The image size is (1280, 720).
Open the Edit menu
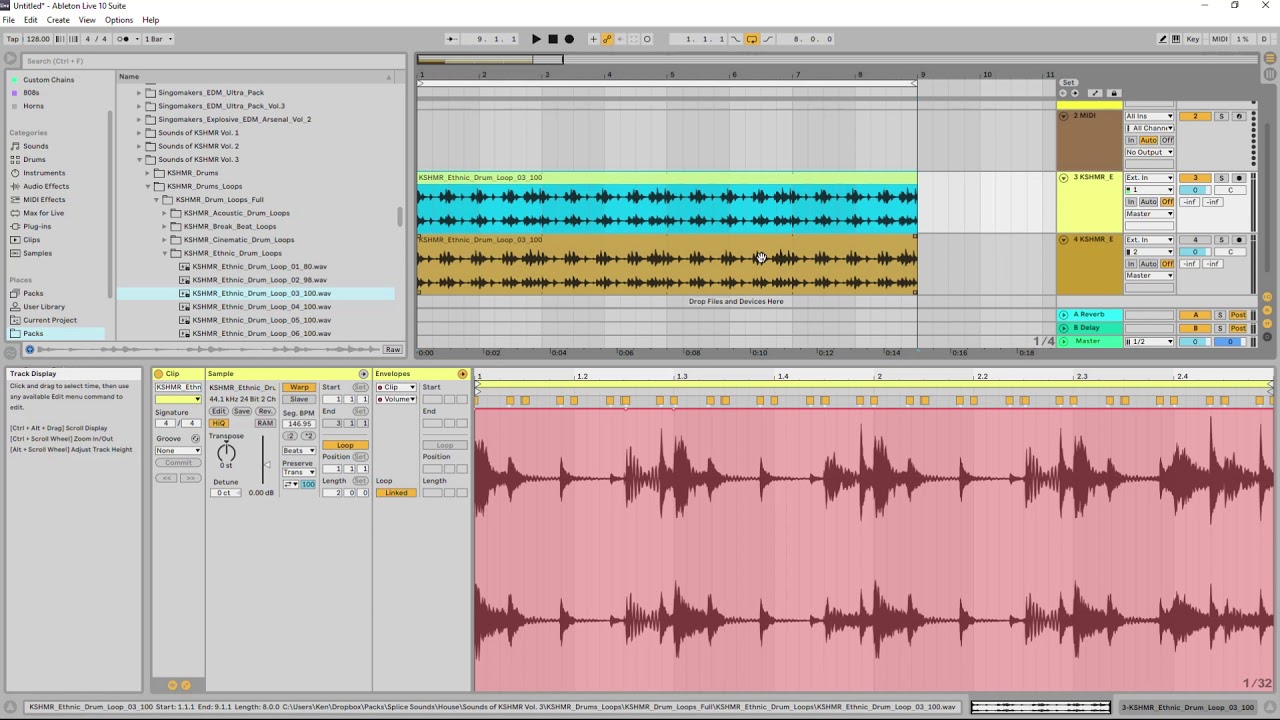coord(31,20)
